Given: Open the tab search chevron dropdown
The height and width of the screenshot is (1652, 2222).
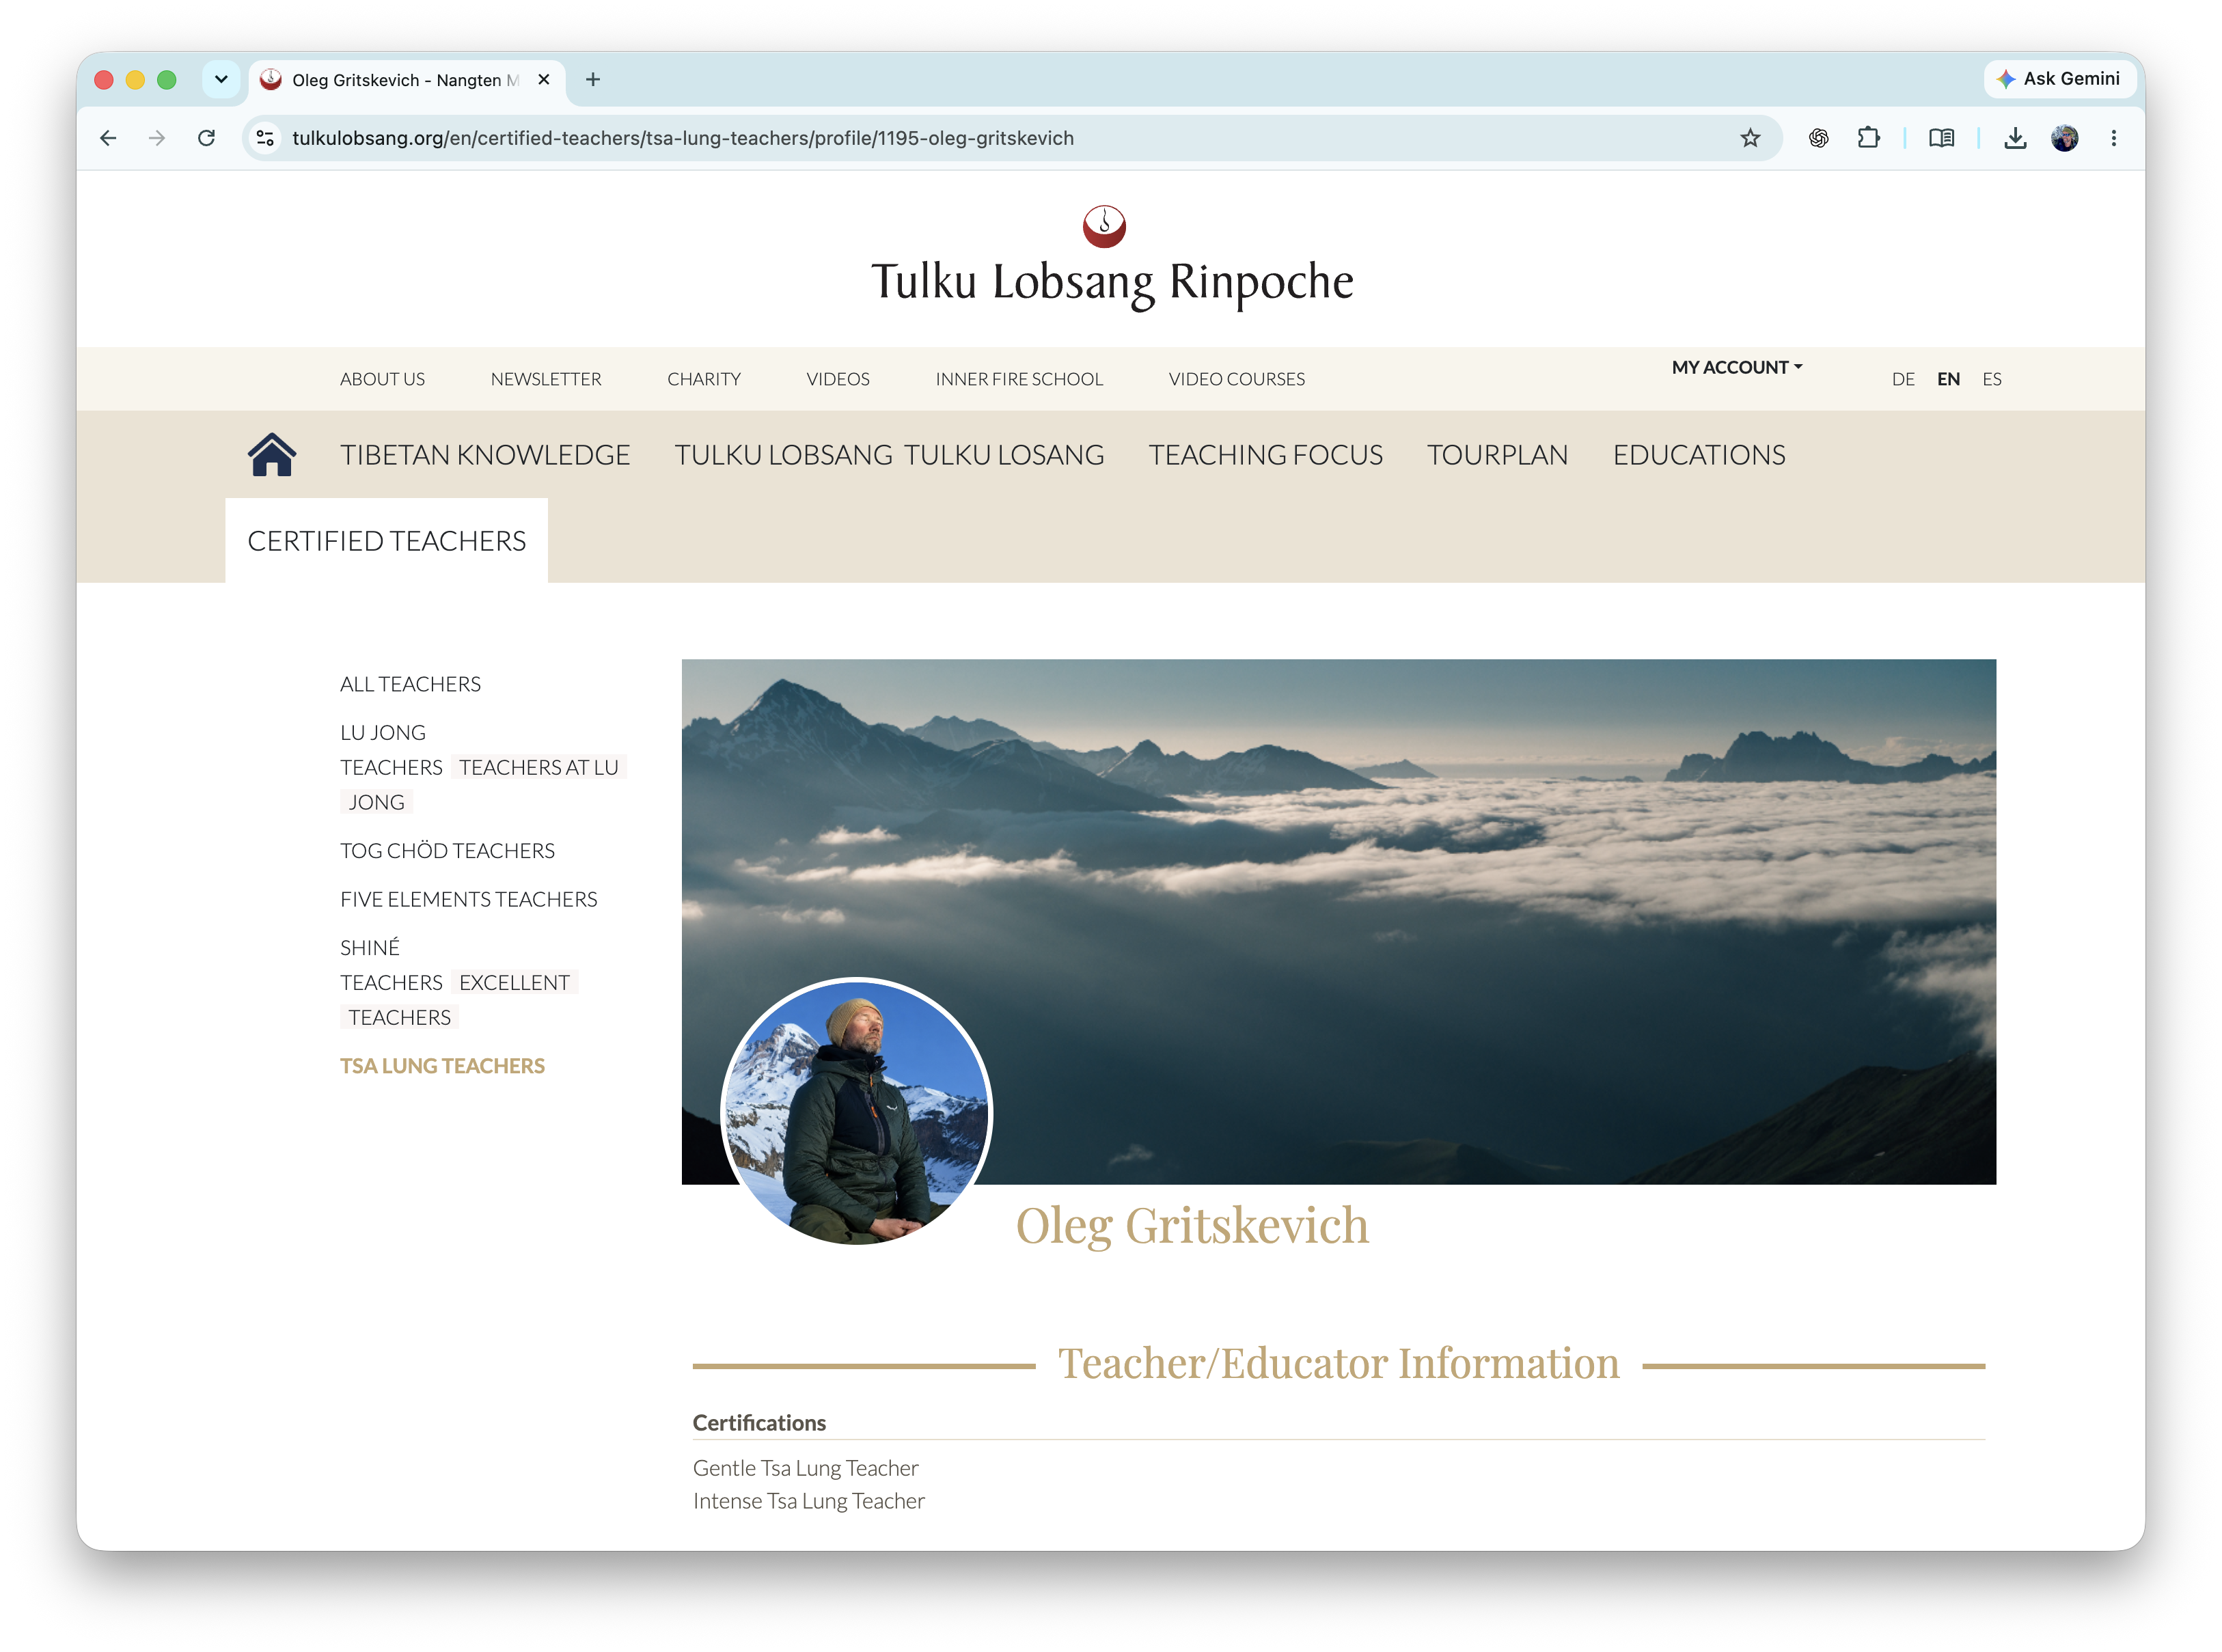Looking at the screenshot, I should [221, 79].
